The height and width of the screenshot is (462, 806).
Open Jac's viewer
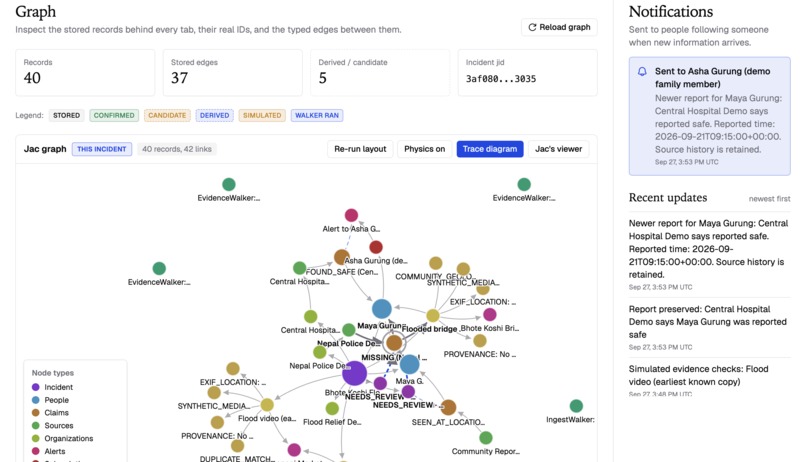coord(558,149)
